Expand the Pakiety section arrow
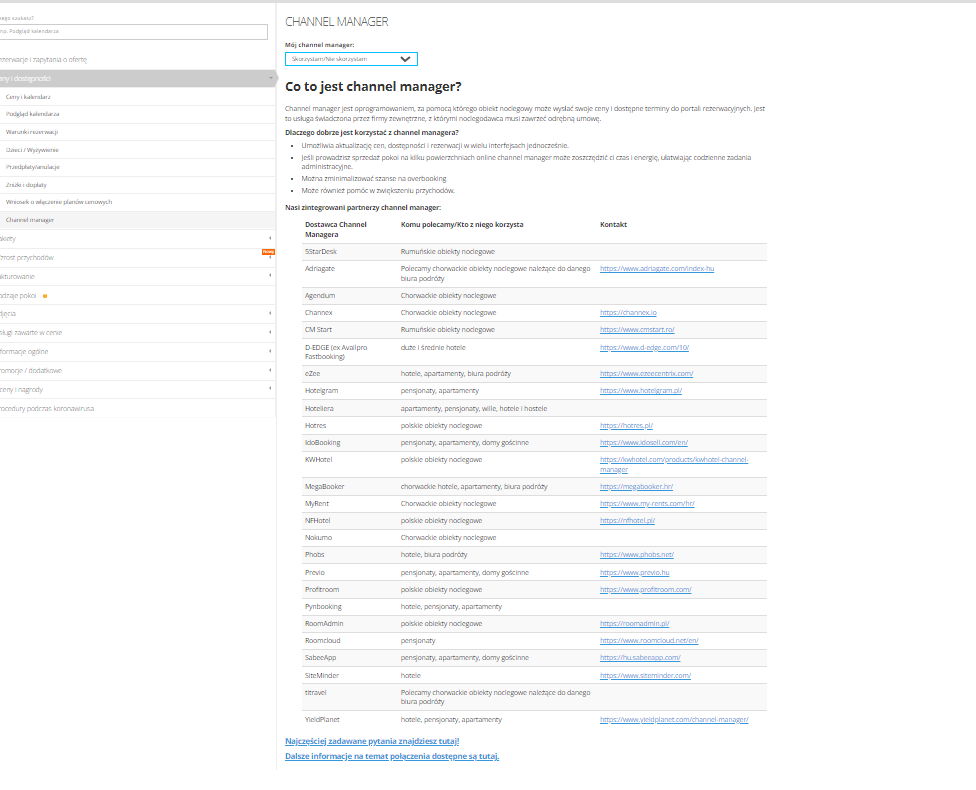 (x=270, y=238)
